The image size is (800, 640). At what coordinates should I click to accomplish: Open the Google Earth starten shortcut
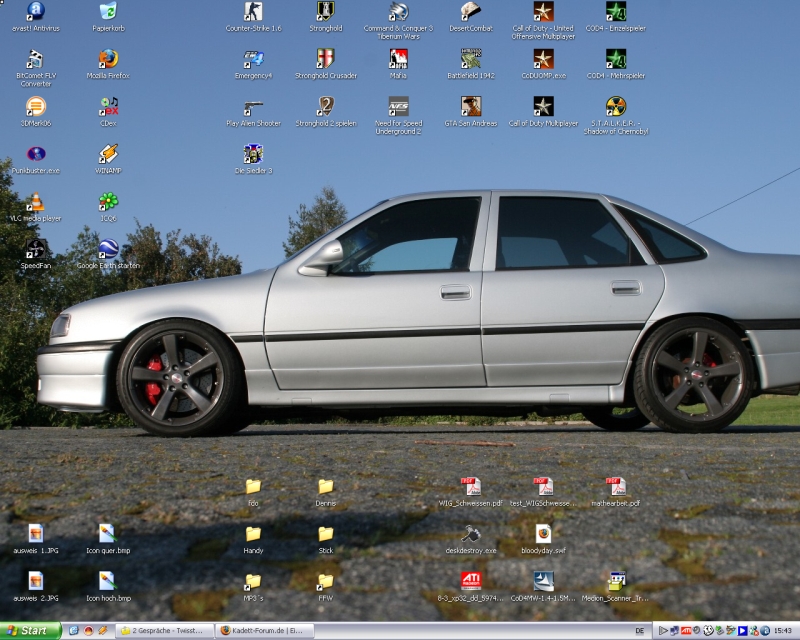click(x=108, y=249)
